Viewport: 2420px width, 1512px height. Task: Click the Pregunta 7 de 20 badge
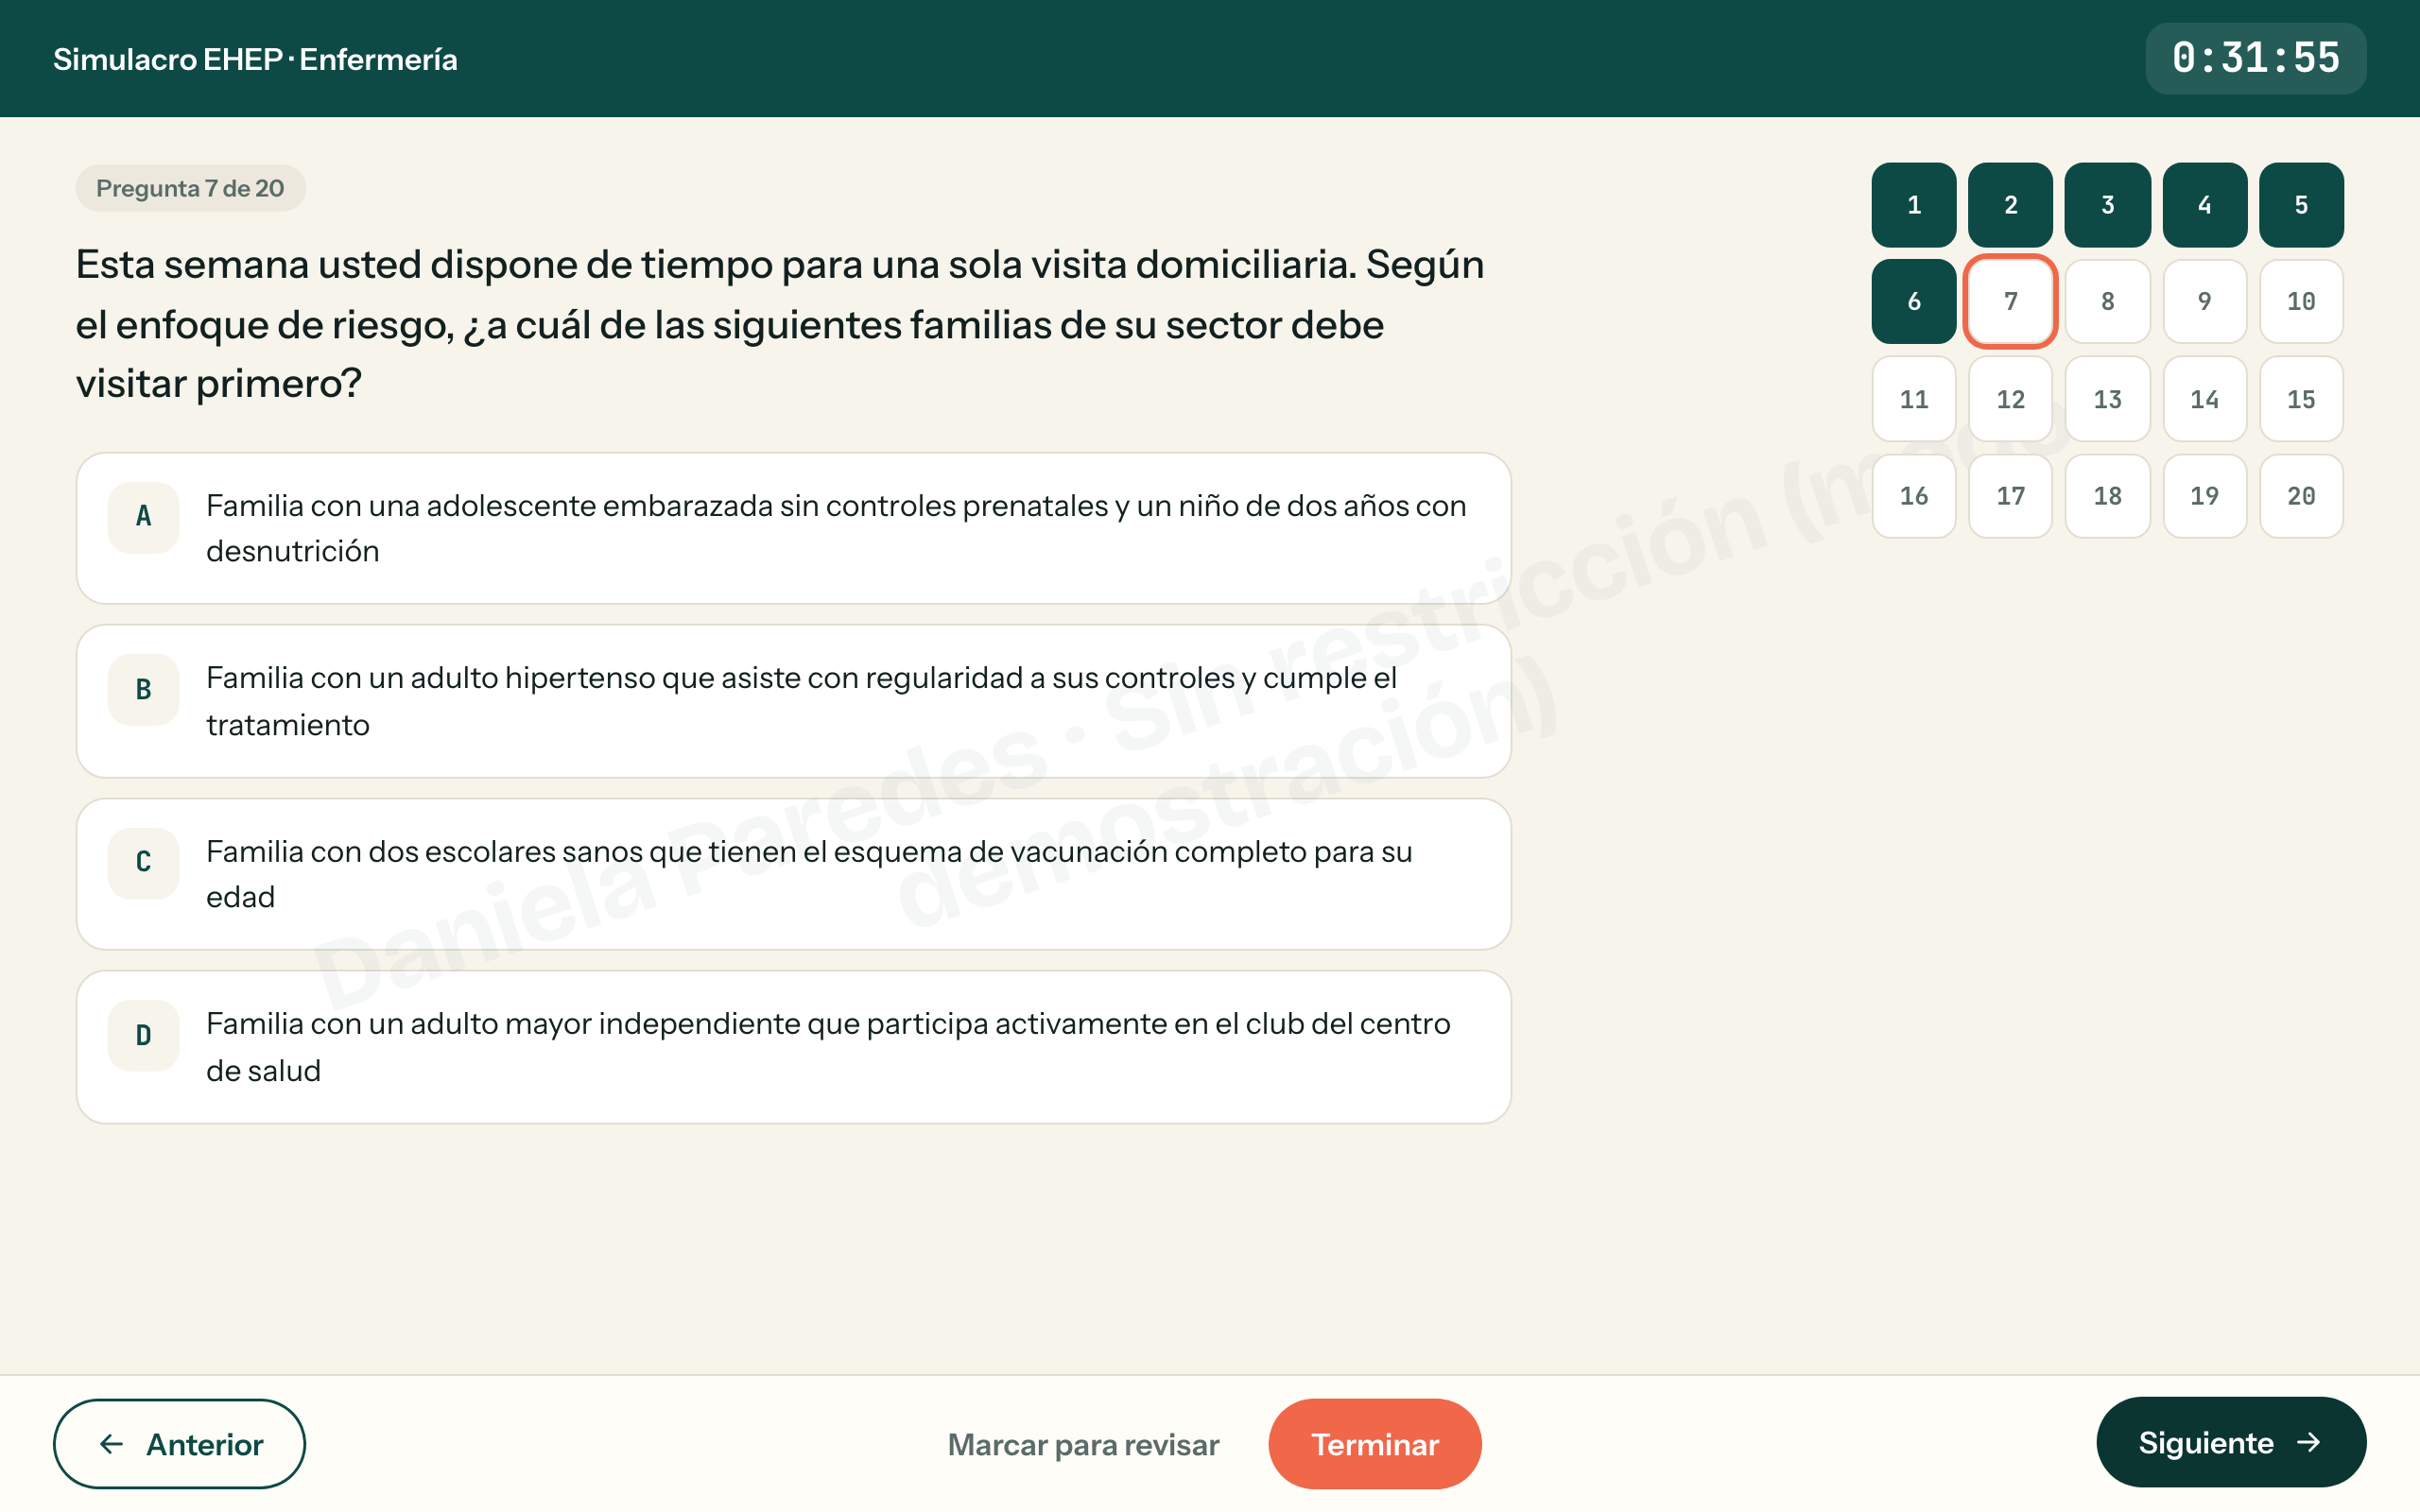(x=190, y=188)
